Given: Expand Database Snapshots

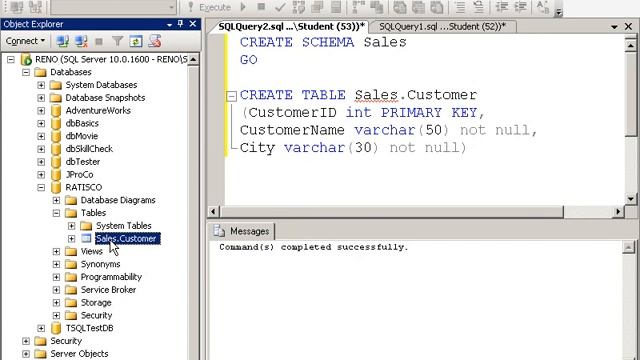Looking at the screenshot, I should coord(41,98).
